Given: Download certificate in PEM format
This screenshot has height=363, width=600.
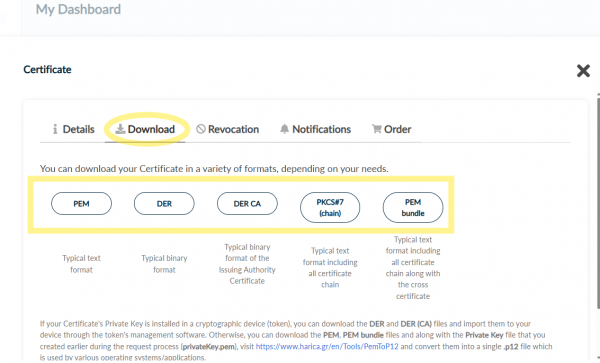Looking at the screenshot, I should click(82, 203).
